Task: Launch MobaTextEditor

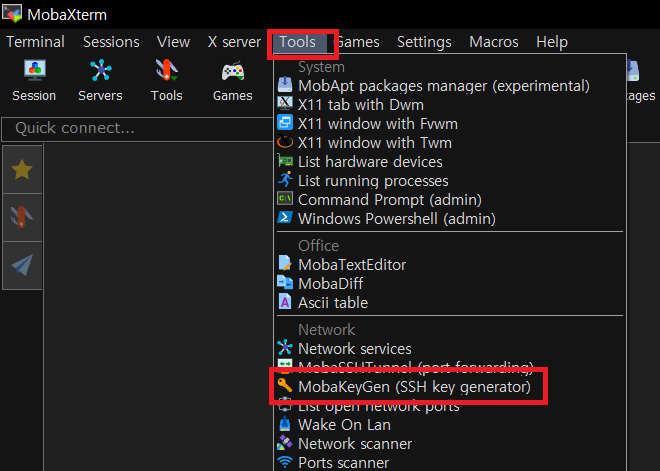Action: 352,265
